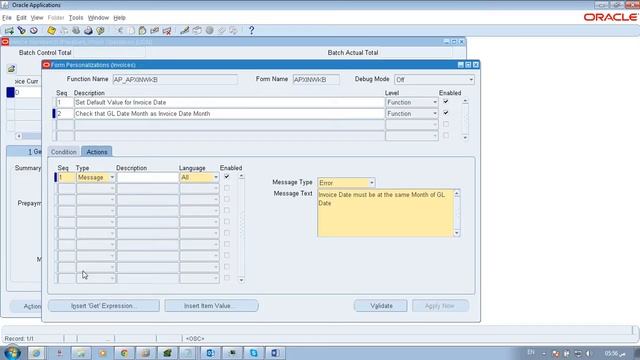Open Level dropdown on third empty row
The width and height of the screenshot is (640, 360).
click(435, 125)
